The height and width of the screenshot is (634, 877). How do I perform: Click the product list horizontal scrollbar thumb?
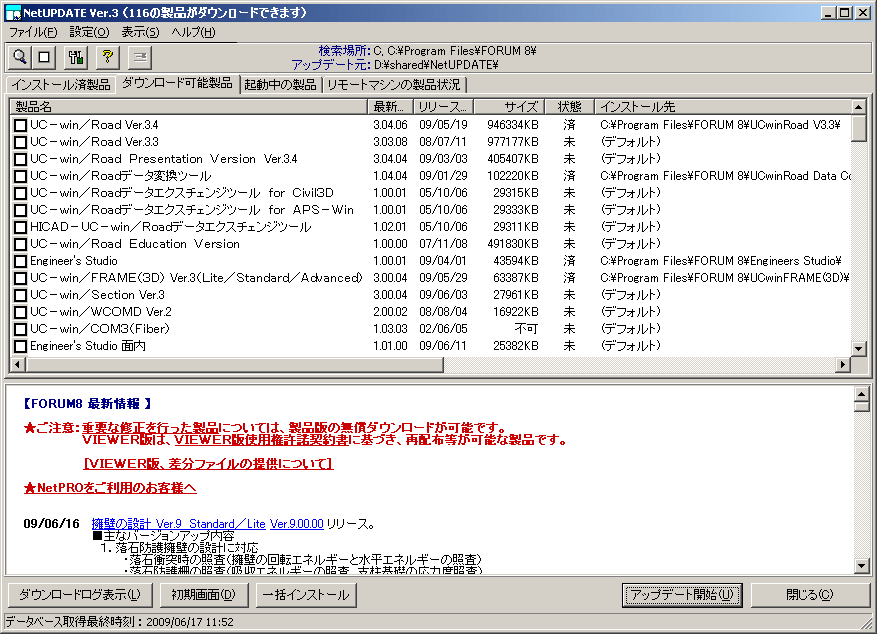(234, 365)
